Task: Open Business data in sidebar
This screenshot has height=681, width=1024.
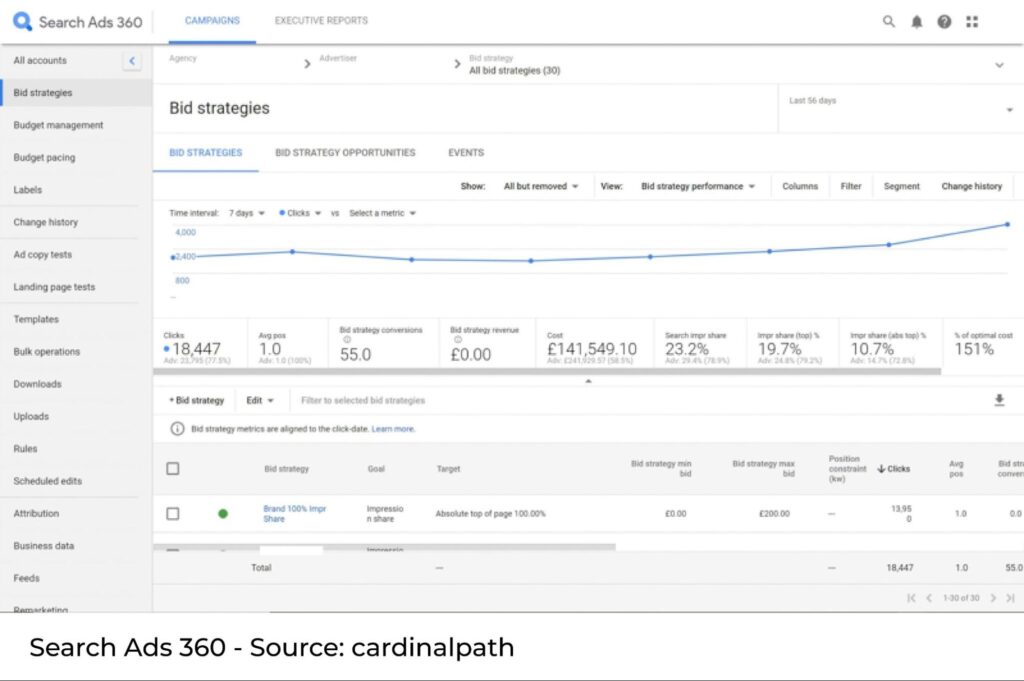Action: [44, 546]
